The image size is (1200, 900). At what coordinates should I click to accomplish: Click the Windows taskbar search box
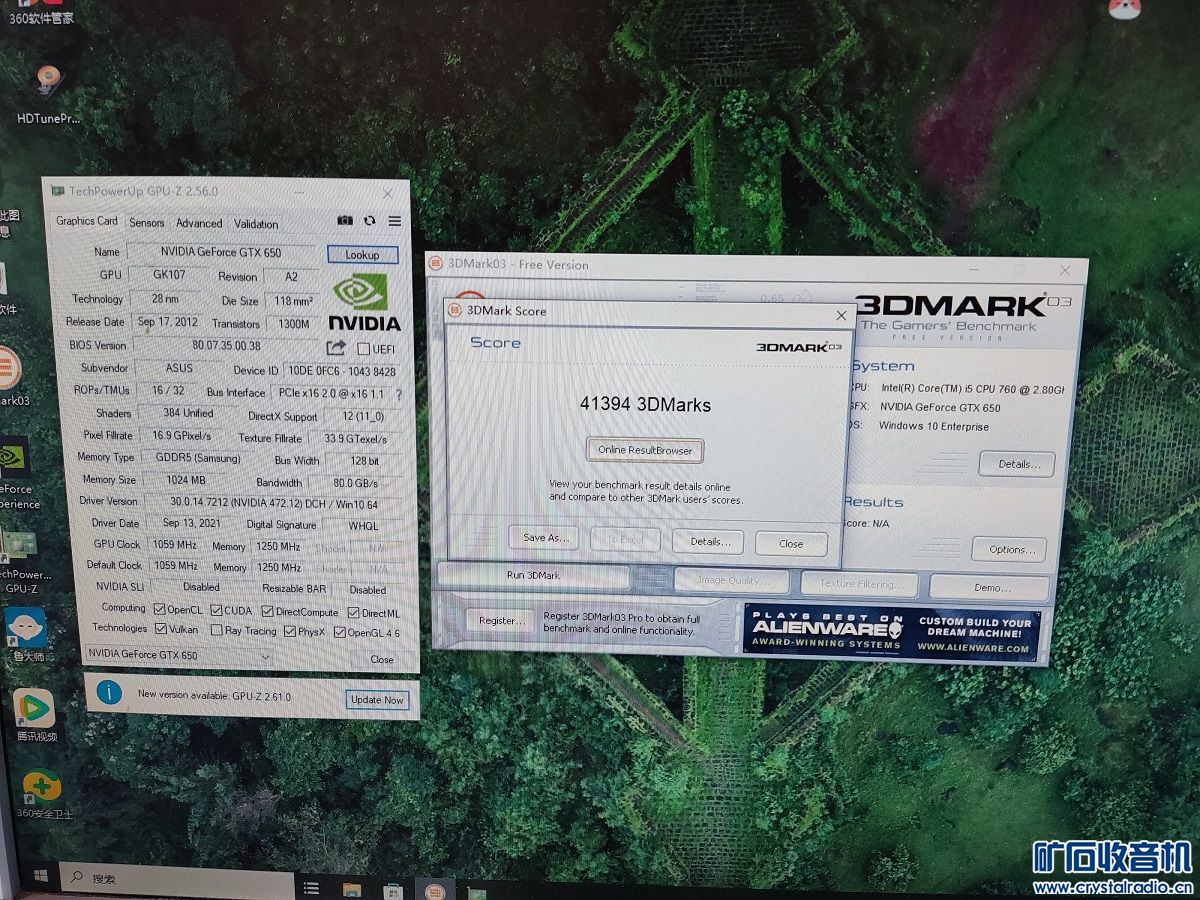[178, 879]
